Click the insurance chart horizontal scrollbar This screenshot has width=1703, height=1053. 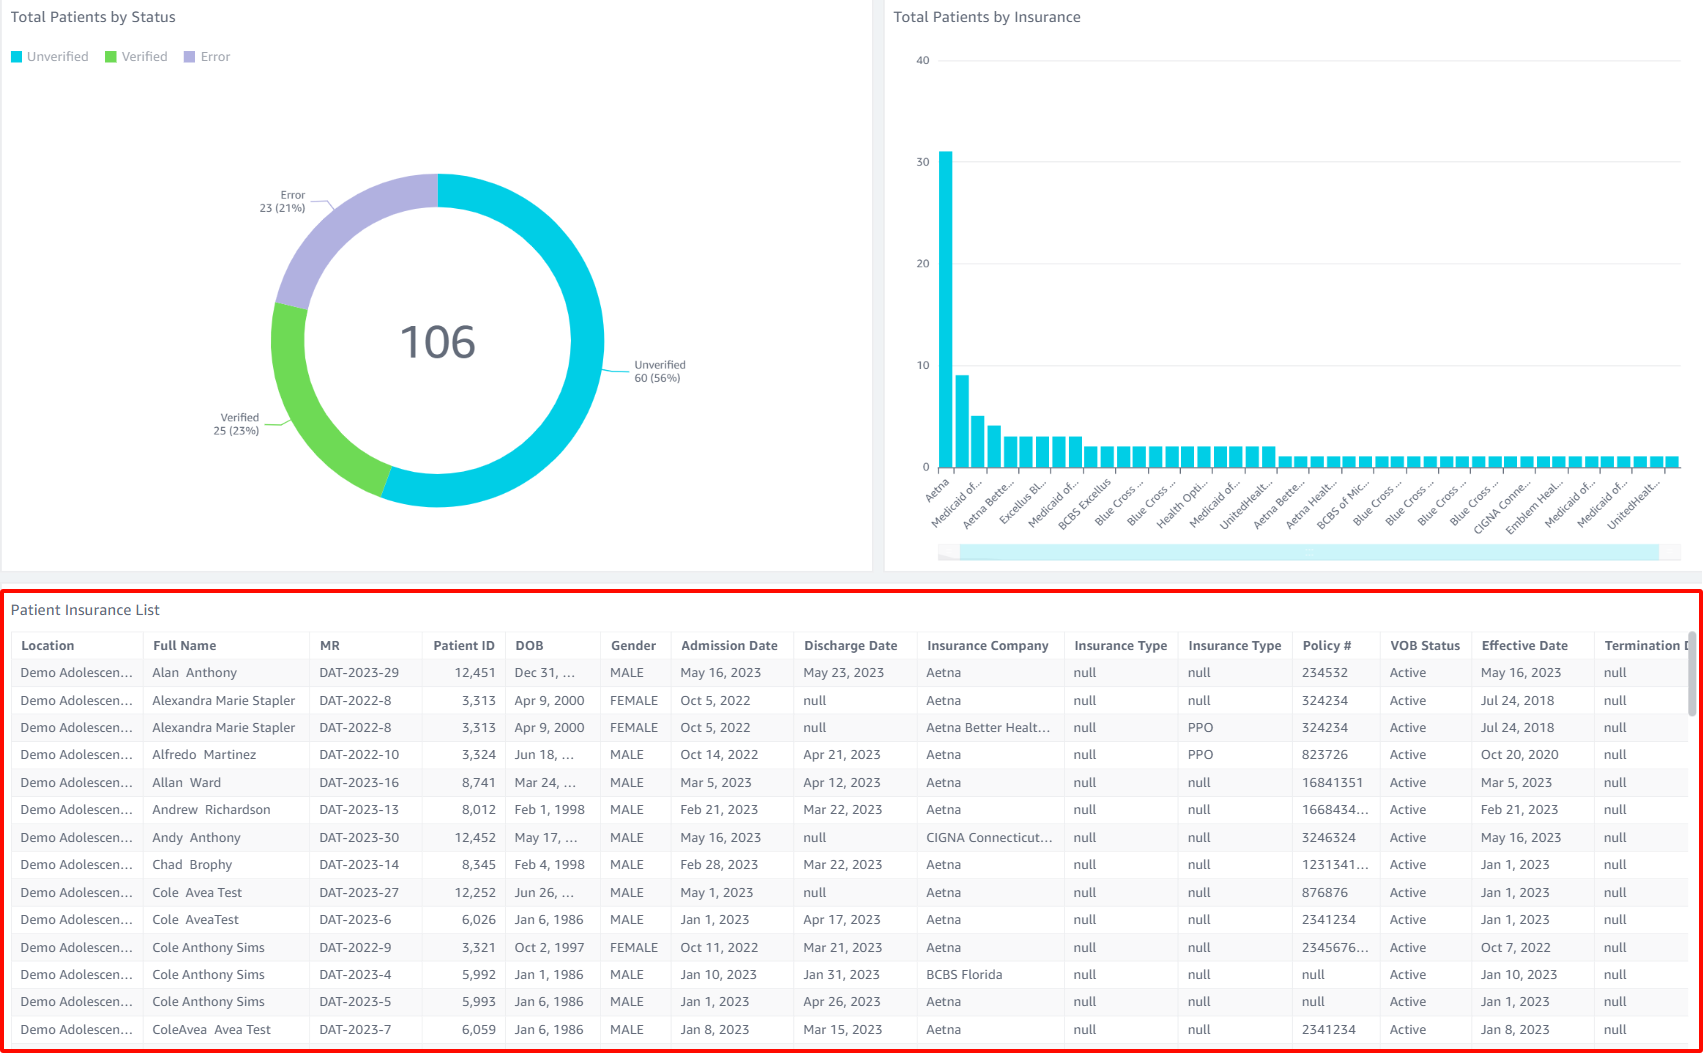point(1308,552)
